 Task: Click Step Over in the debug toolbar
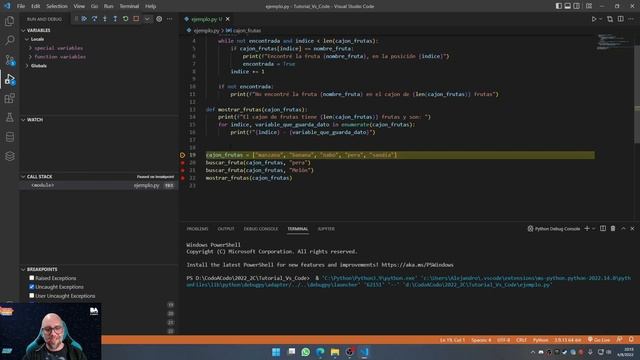click(x=94, y=19)
